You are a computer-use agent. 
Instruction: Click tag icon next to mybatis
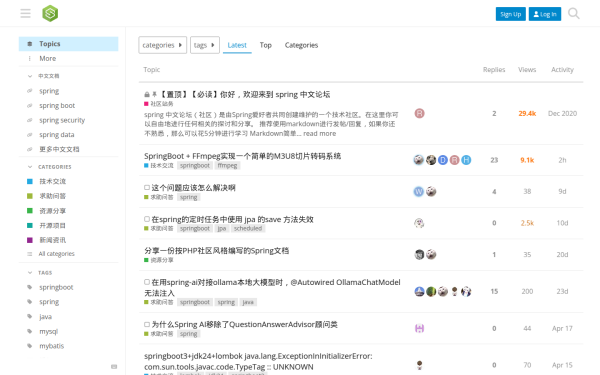pos(30,346)
